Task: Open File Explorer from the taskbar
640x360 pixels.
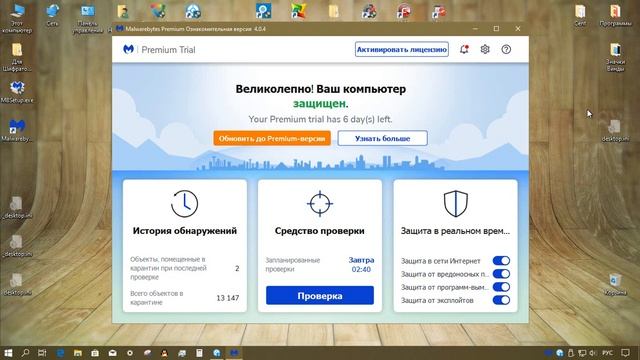Action: coord(78,353)
